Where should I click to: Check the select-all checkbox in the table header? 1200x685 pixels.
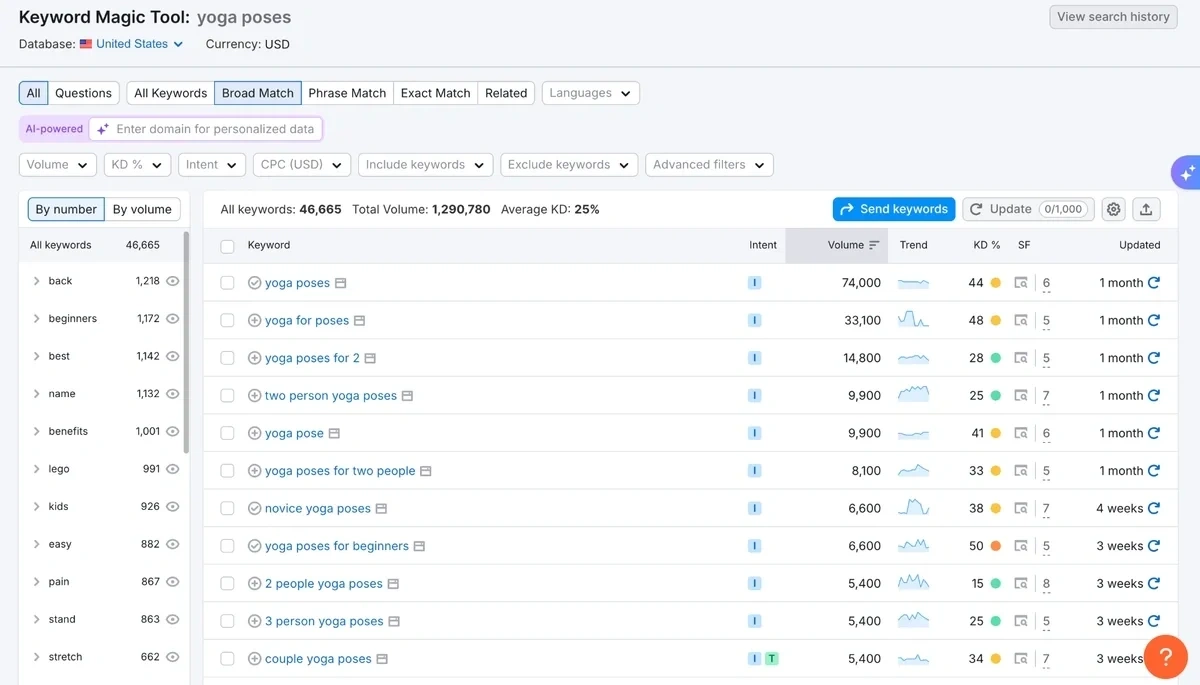click(227, 245)
